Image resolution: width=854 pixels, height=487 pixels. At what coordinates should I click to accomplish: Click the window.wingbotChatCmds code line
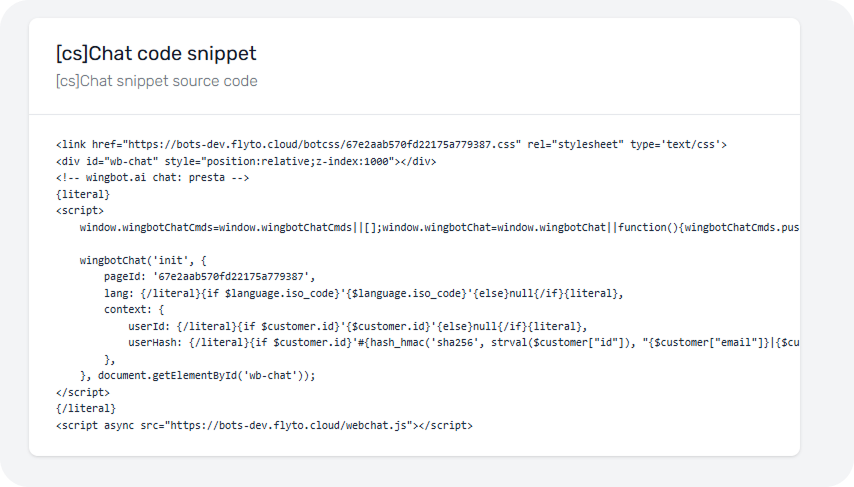[x=440, y=227]
